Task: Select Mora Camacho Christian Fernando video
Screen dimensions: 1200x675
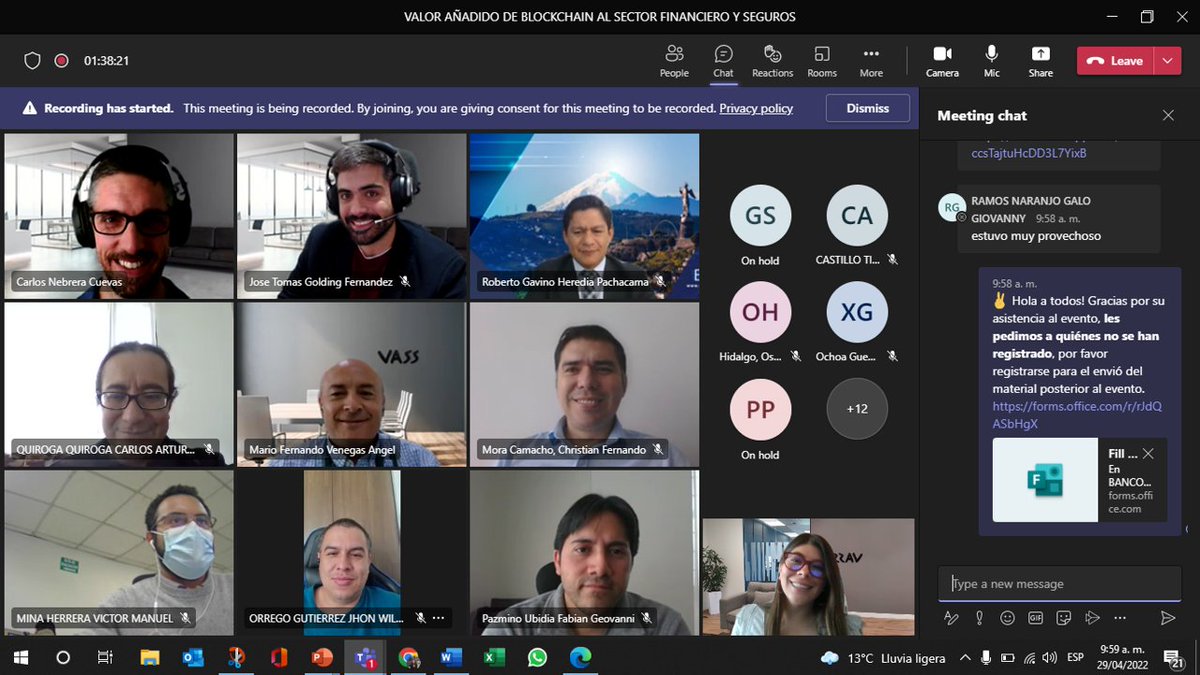Action: 584,384
